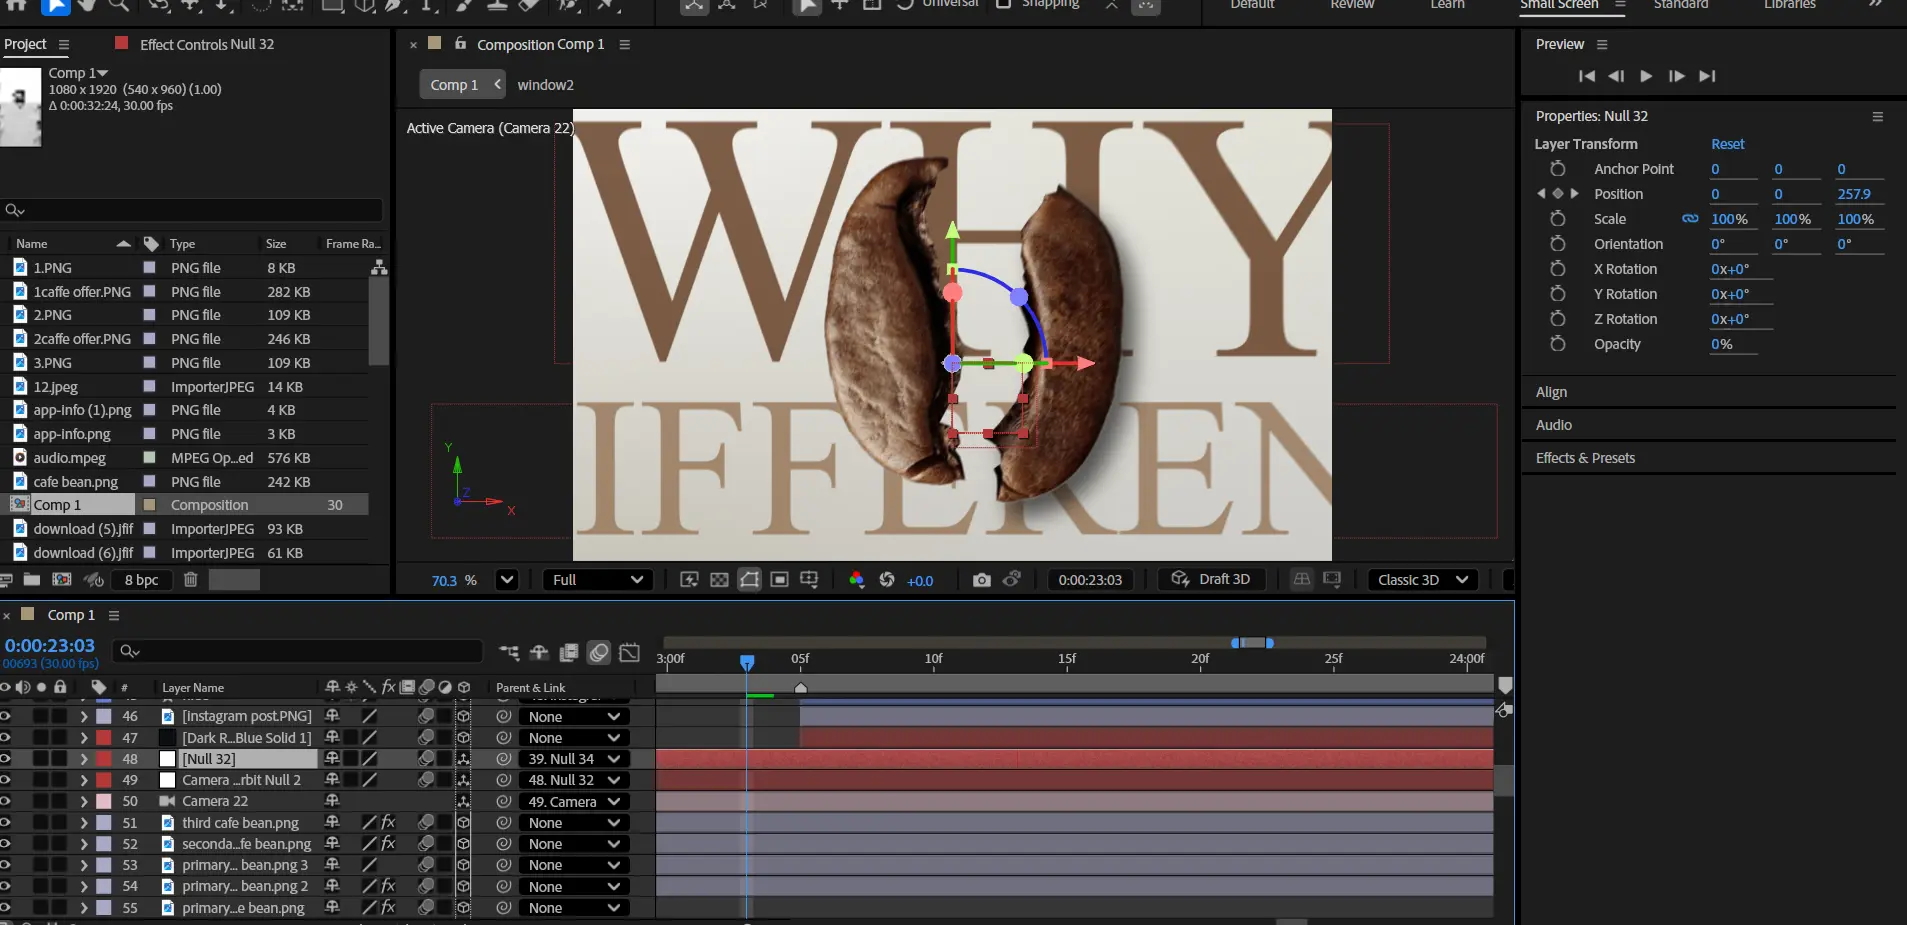This screenshot has width=1907, height=925.
Task: Click the Composition Mini-Flowchart icon
Action: (x=509, y=653)
